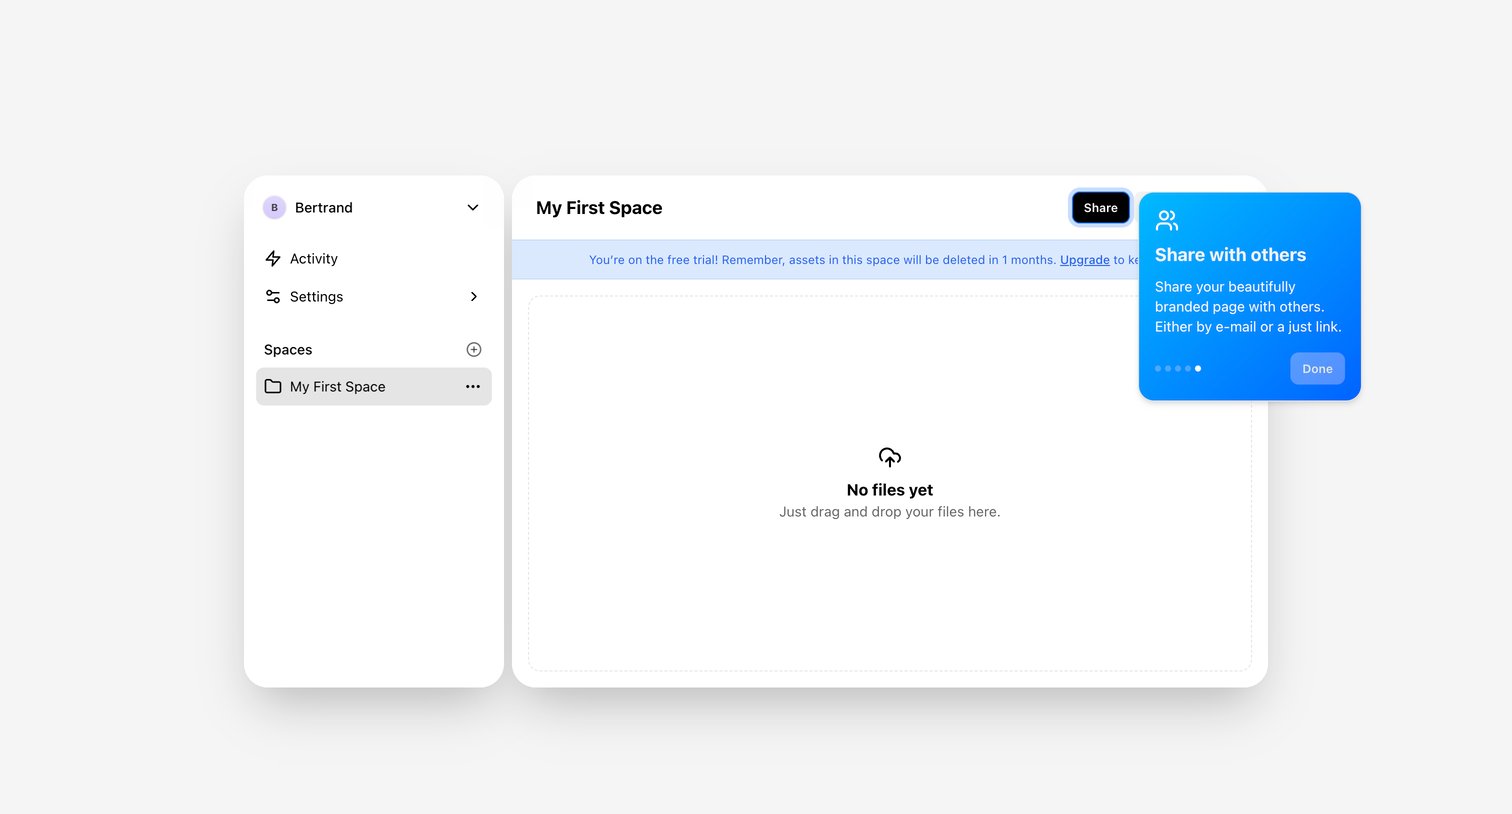Screen dimensions: 1512x814
Task: Open the Settings menu item
Action: coord(374,297)
